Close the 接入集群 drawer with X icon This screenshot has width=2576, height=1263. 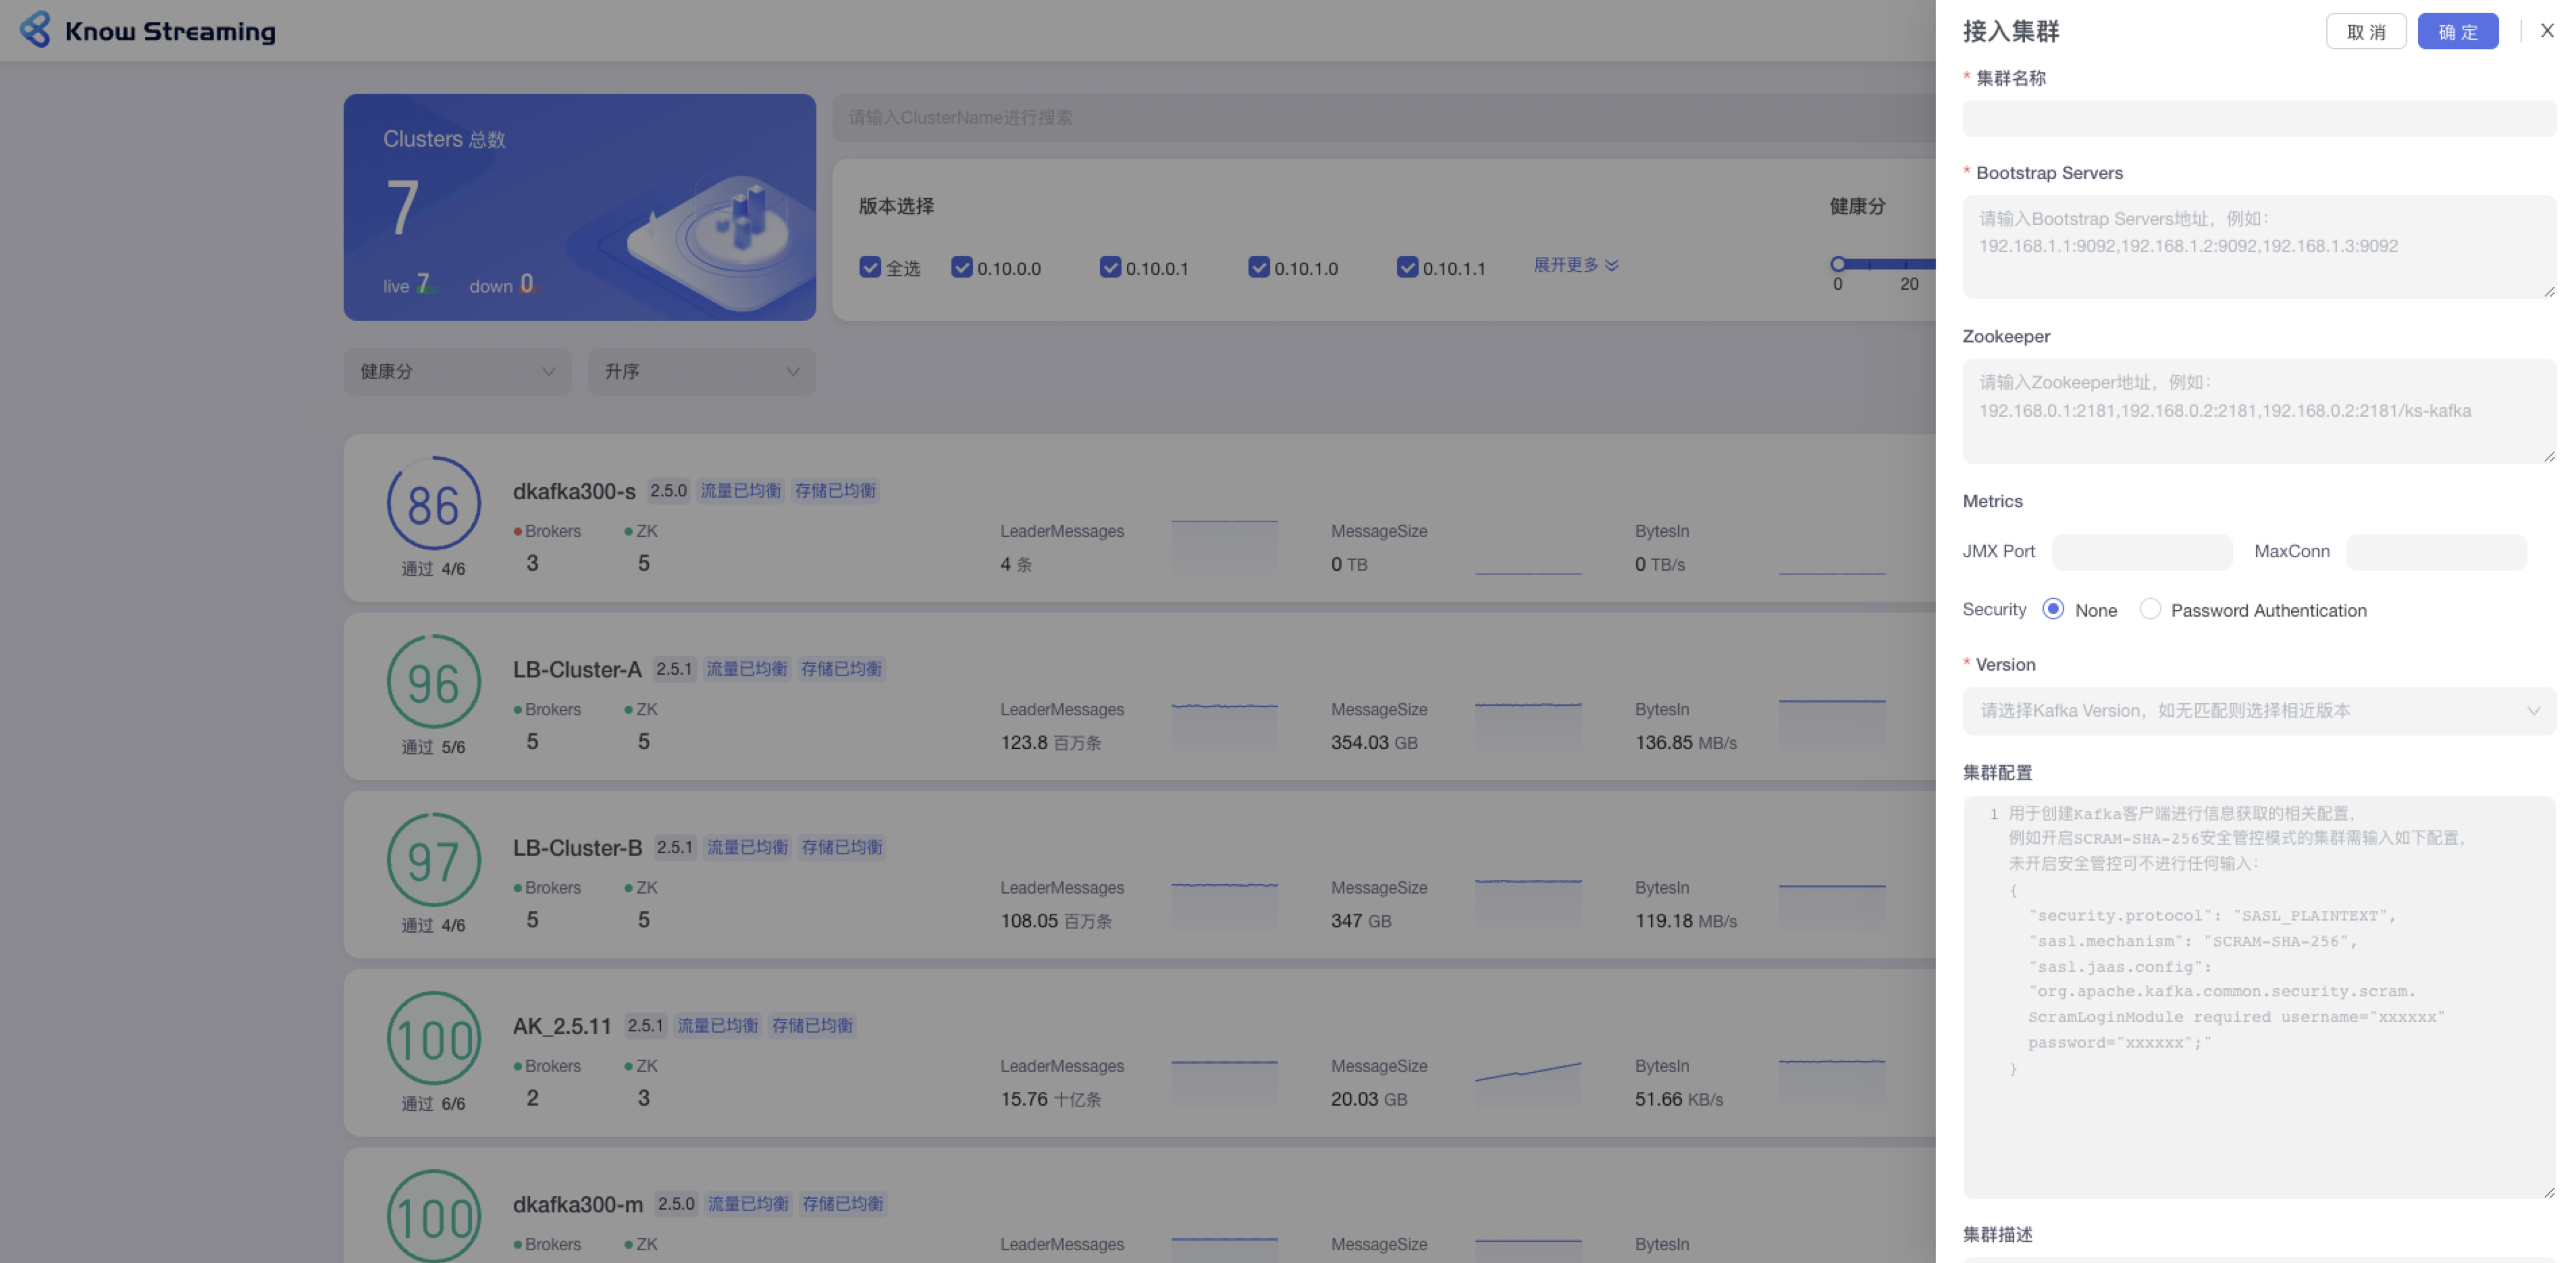pyautogui.click(x=2547, y=31)
